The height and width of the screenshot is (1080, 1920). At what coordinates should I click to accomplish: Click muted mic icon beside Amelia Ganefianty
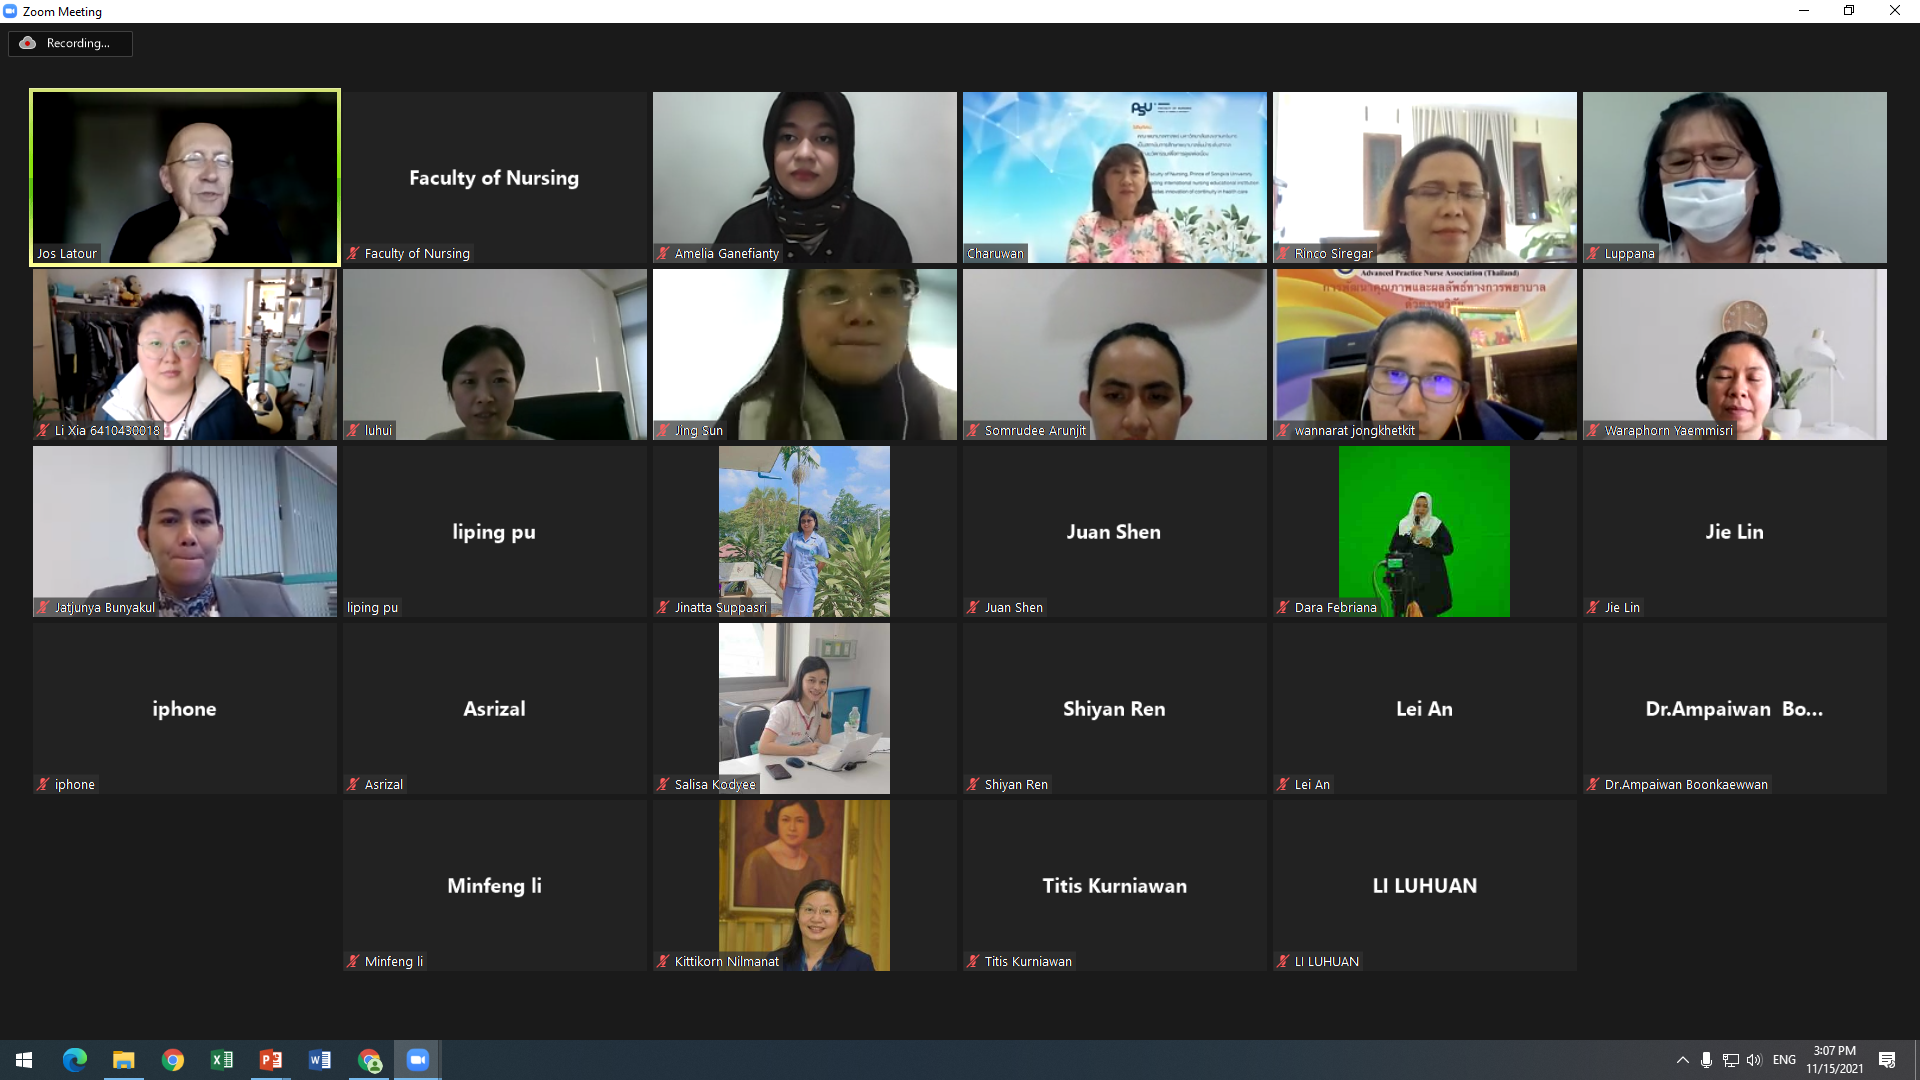pos(663,254)
